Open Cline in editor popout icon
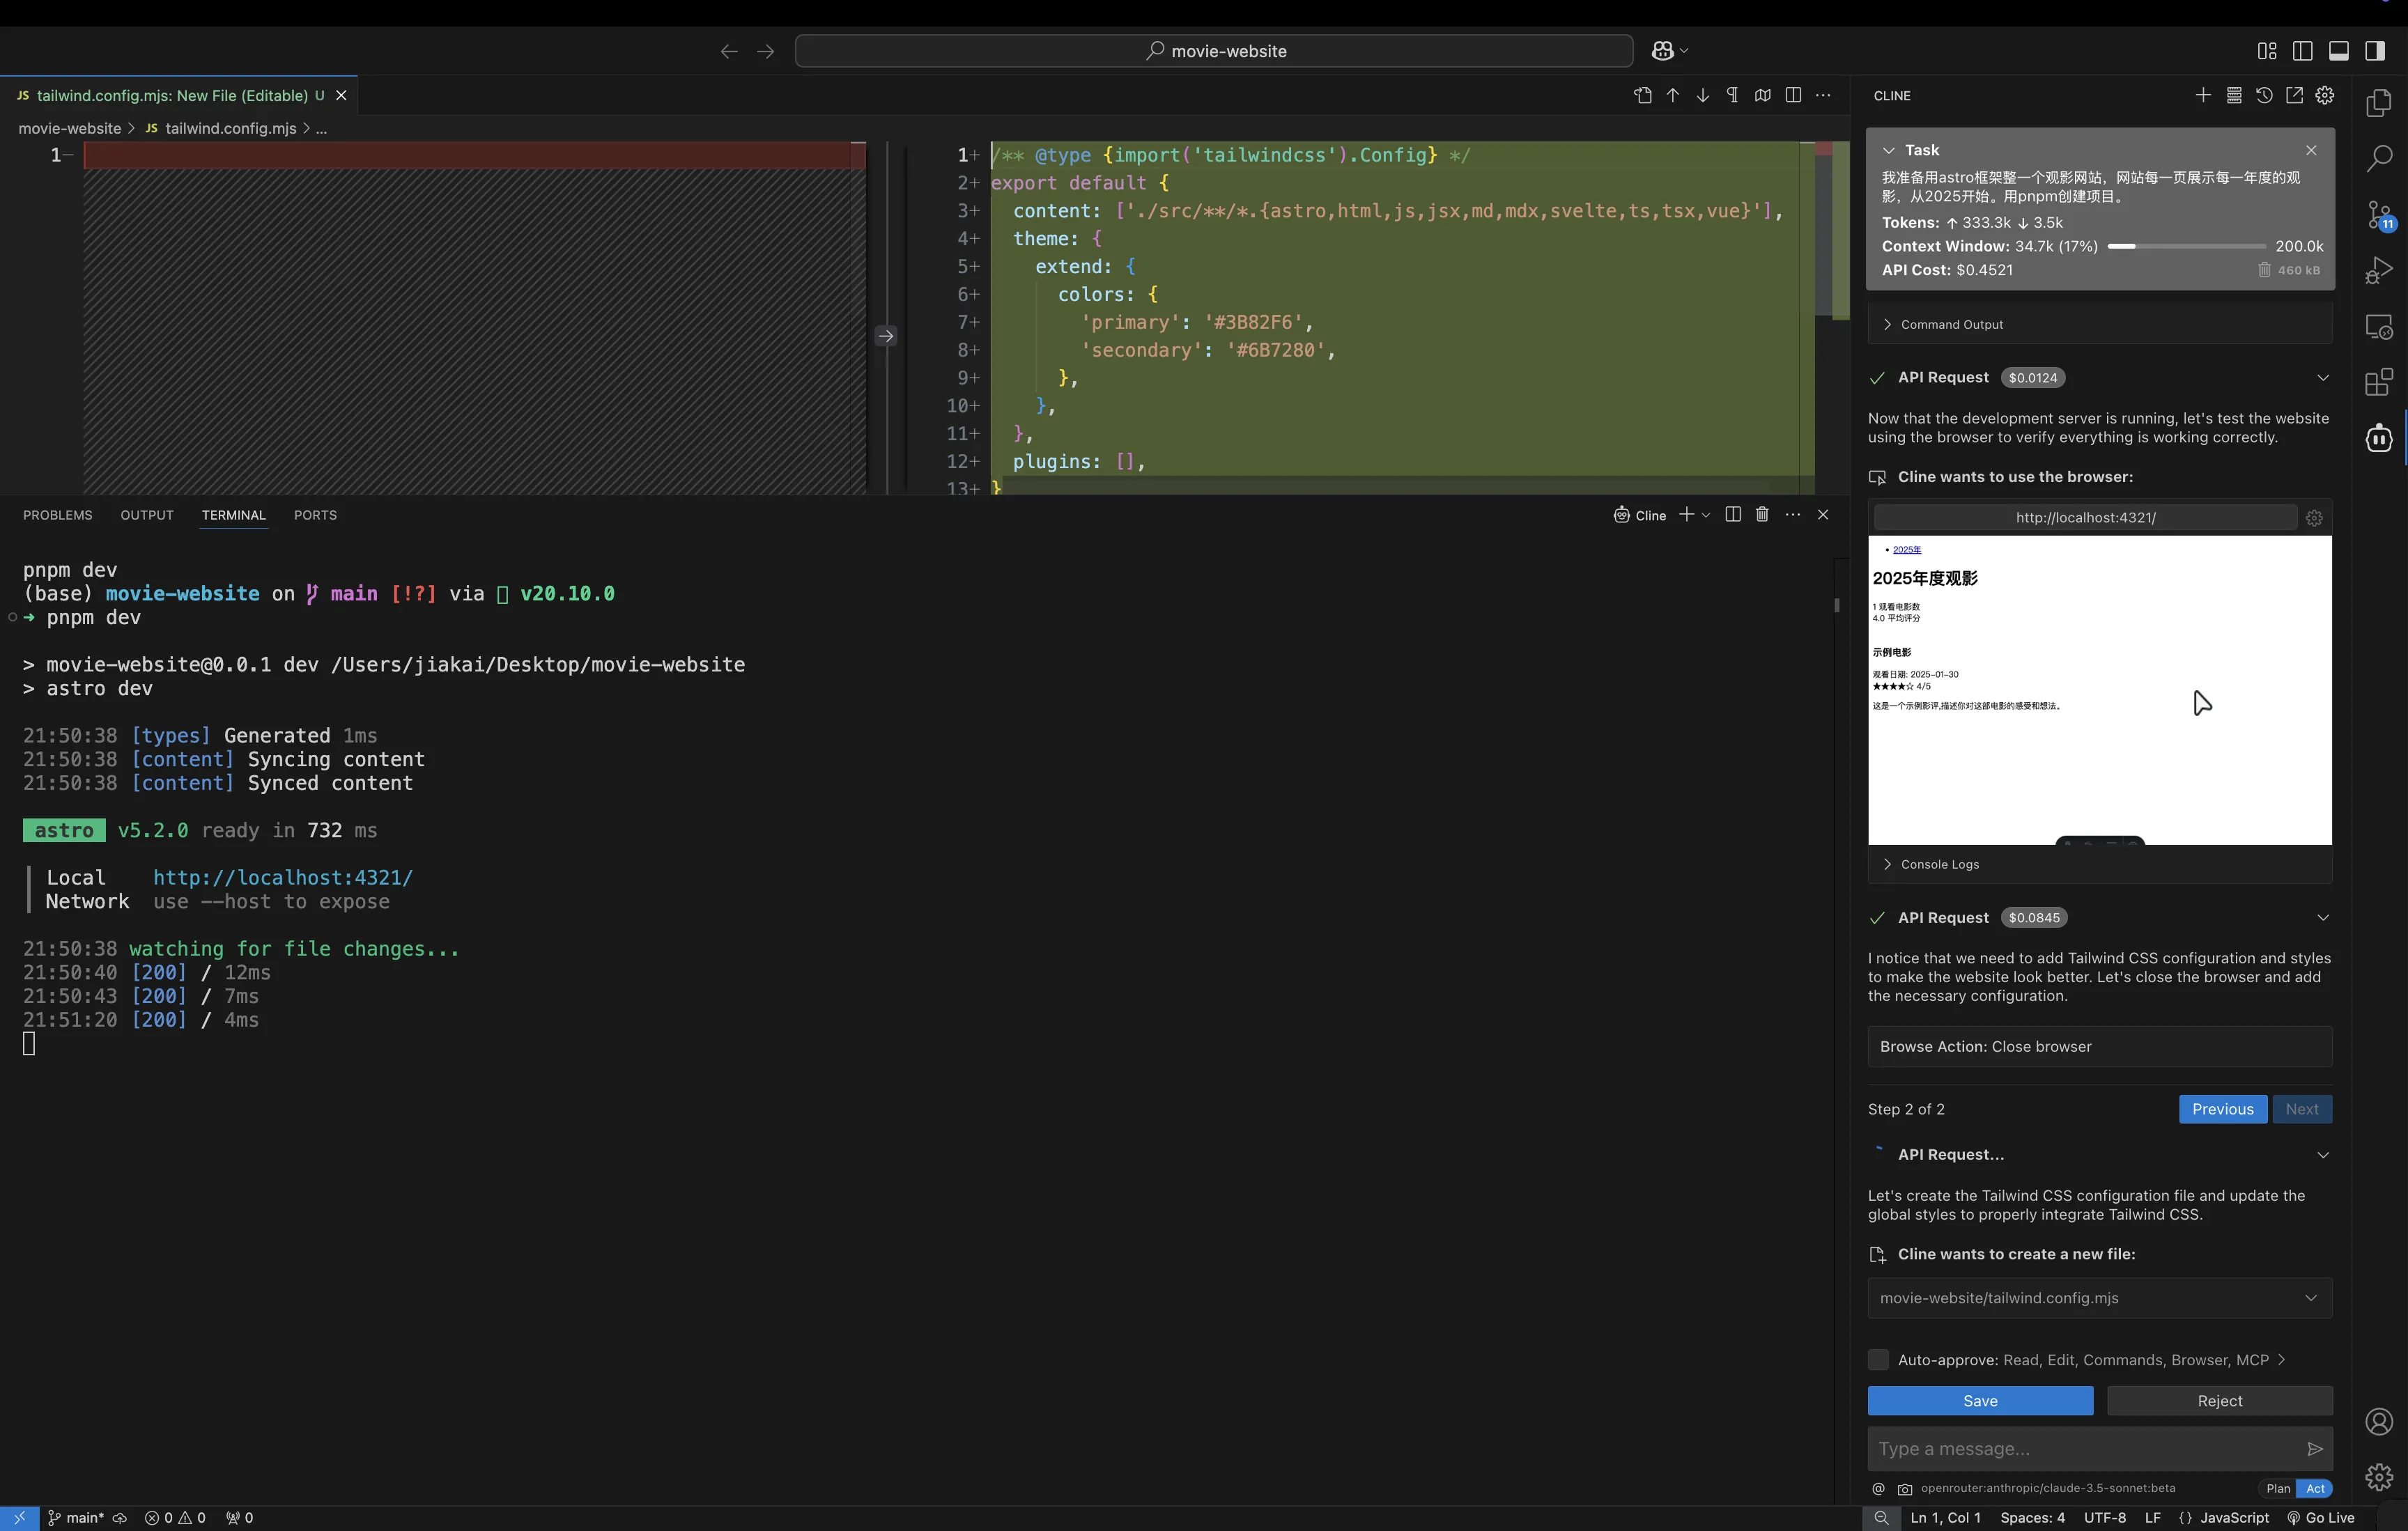Viewport: 2408px width, 1531px height. 2295,95
